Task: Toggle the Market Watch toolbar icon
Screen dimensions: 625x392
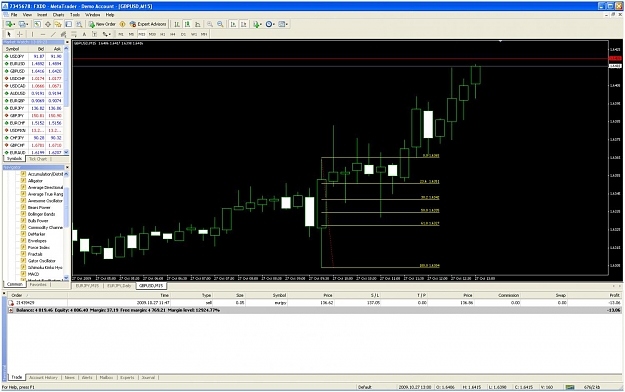Action: 37,24
